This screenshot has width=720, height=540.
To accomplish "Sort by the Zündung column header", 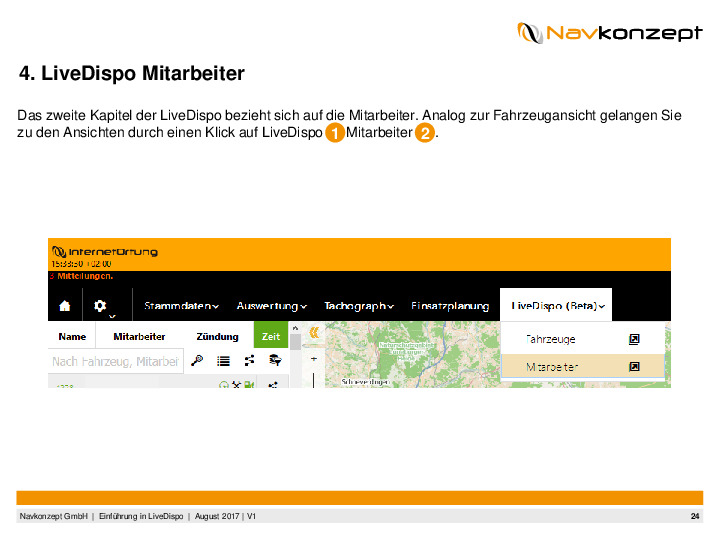I will coord(217,337).
